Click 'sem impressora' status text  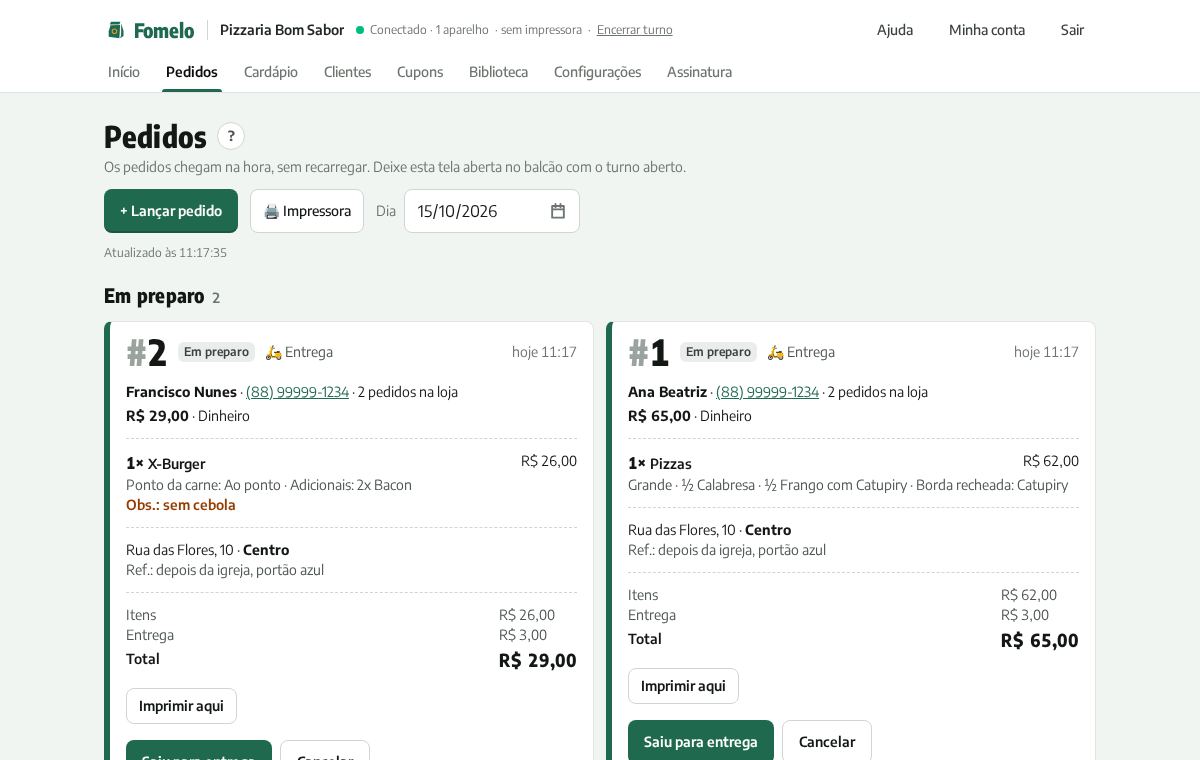(x=541, y=30)
